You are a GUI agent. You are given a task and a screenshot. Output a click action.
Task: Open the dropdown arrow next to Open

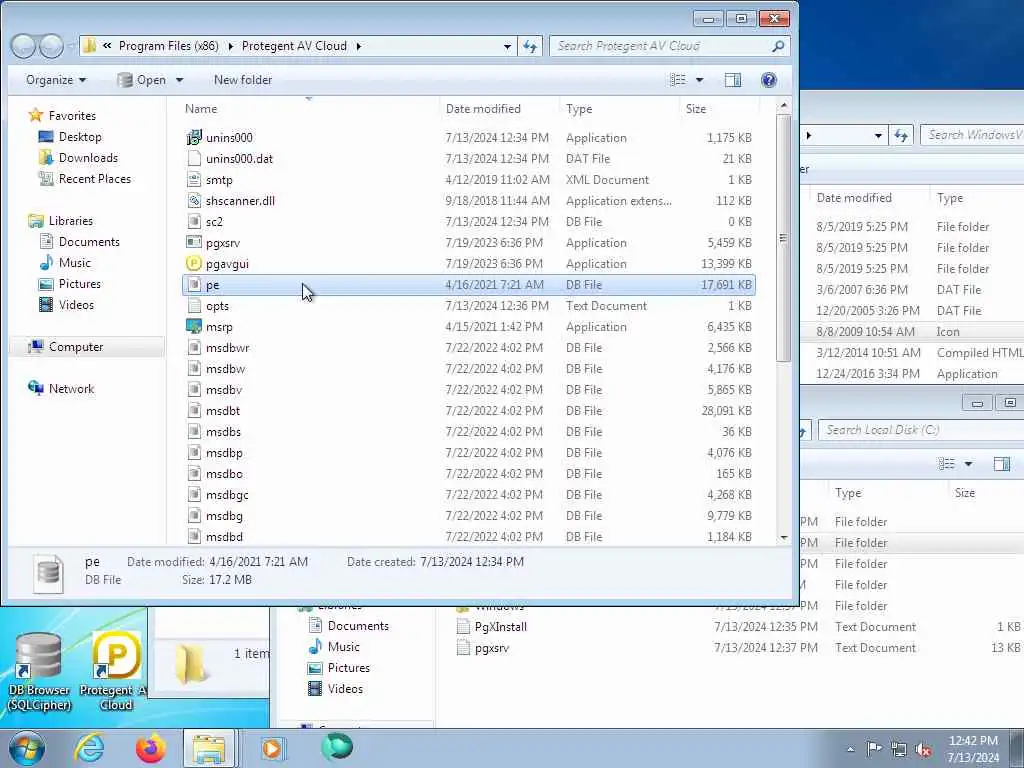tap(180, 80)
